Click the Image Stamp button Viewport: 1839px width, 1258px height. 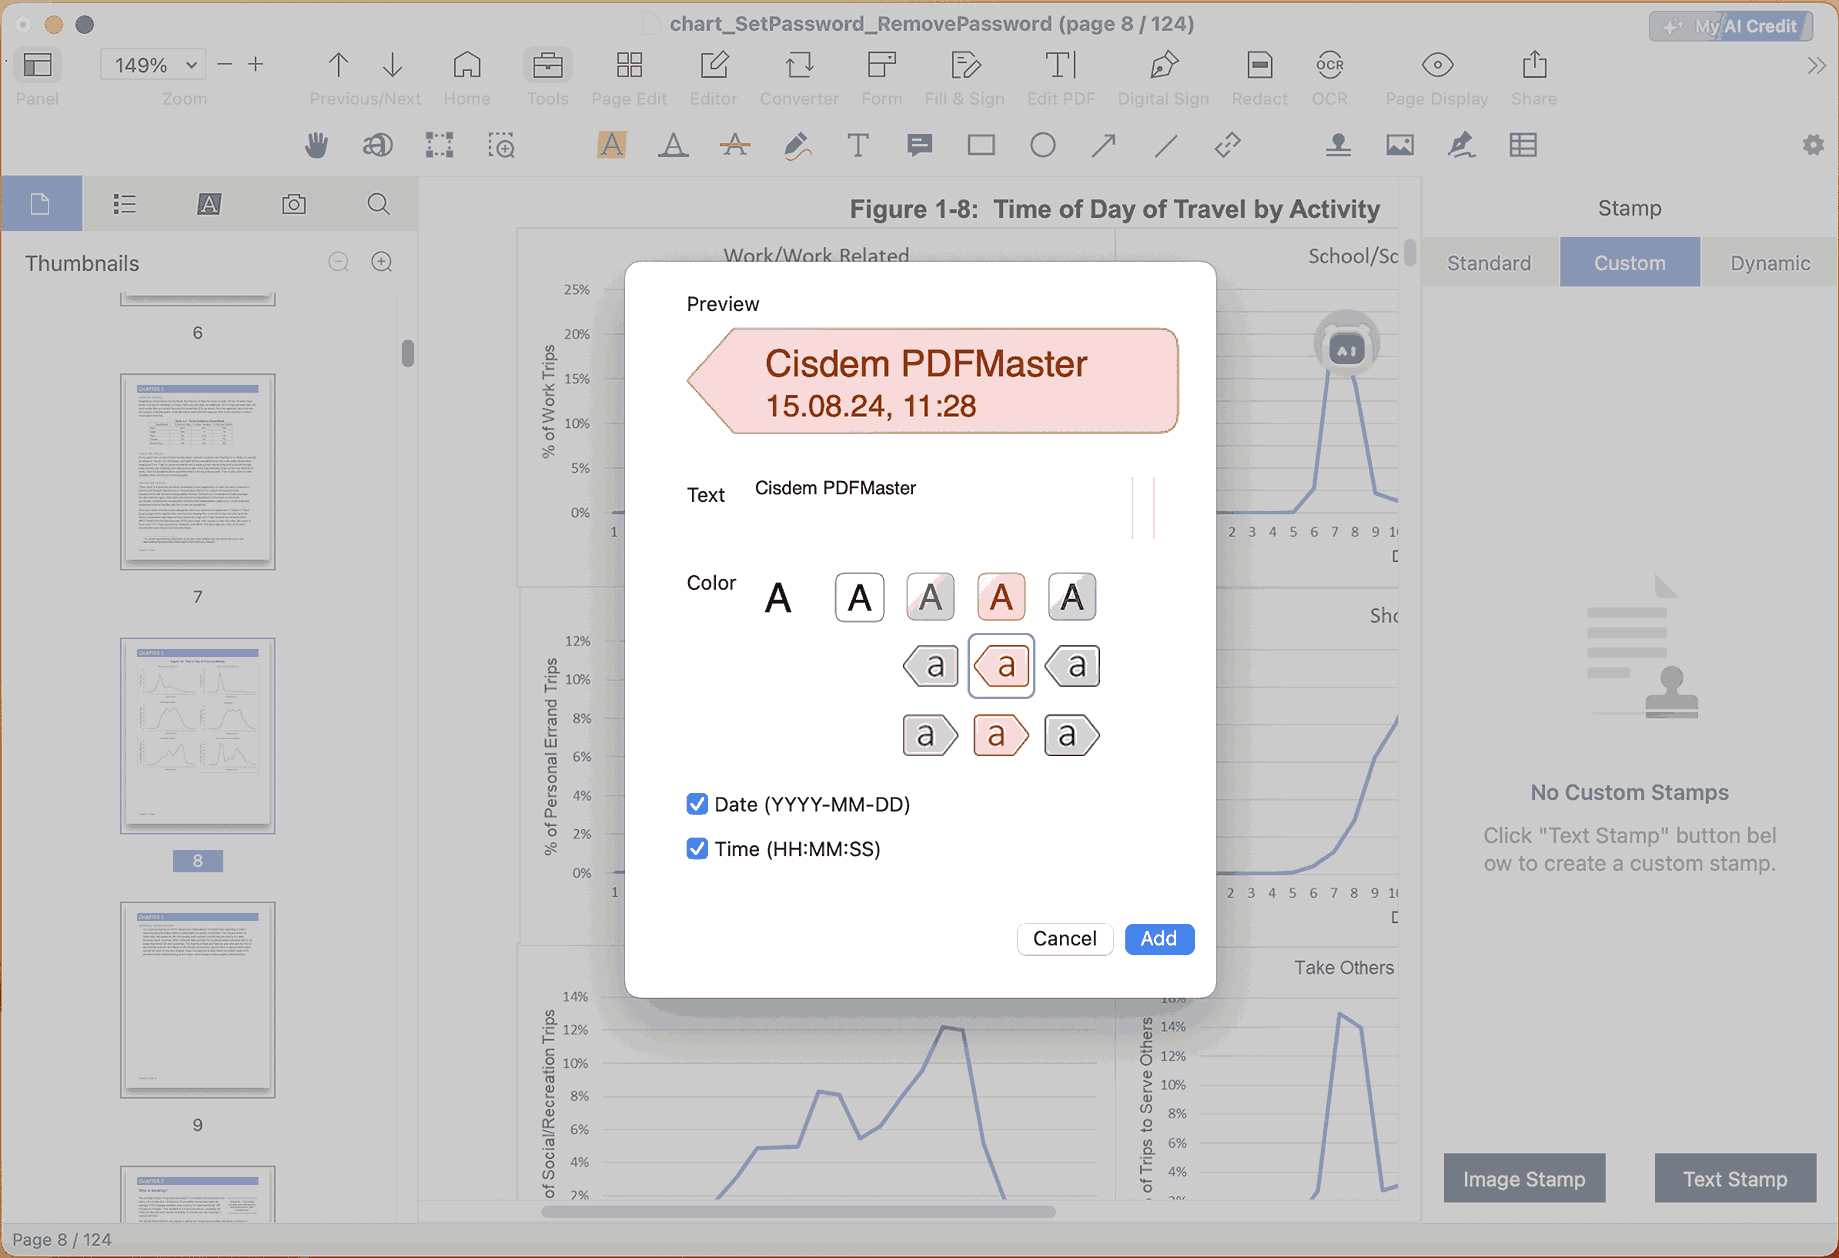[1524, 1179]
